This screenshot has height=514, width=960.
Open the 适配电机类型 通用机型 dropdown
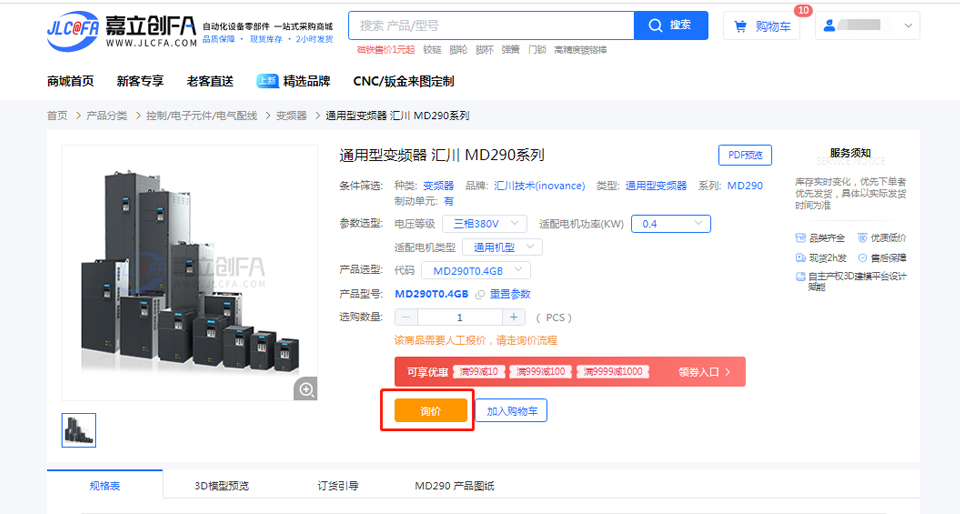[x=502, y=247]
